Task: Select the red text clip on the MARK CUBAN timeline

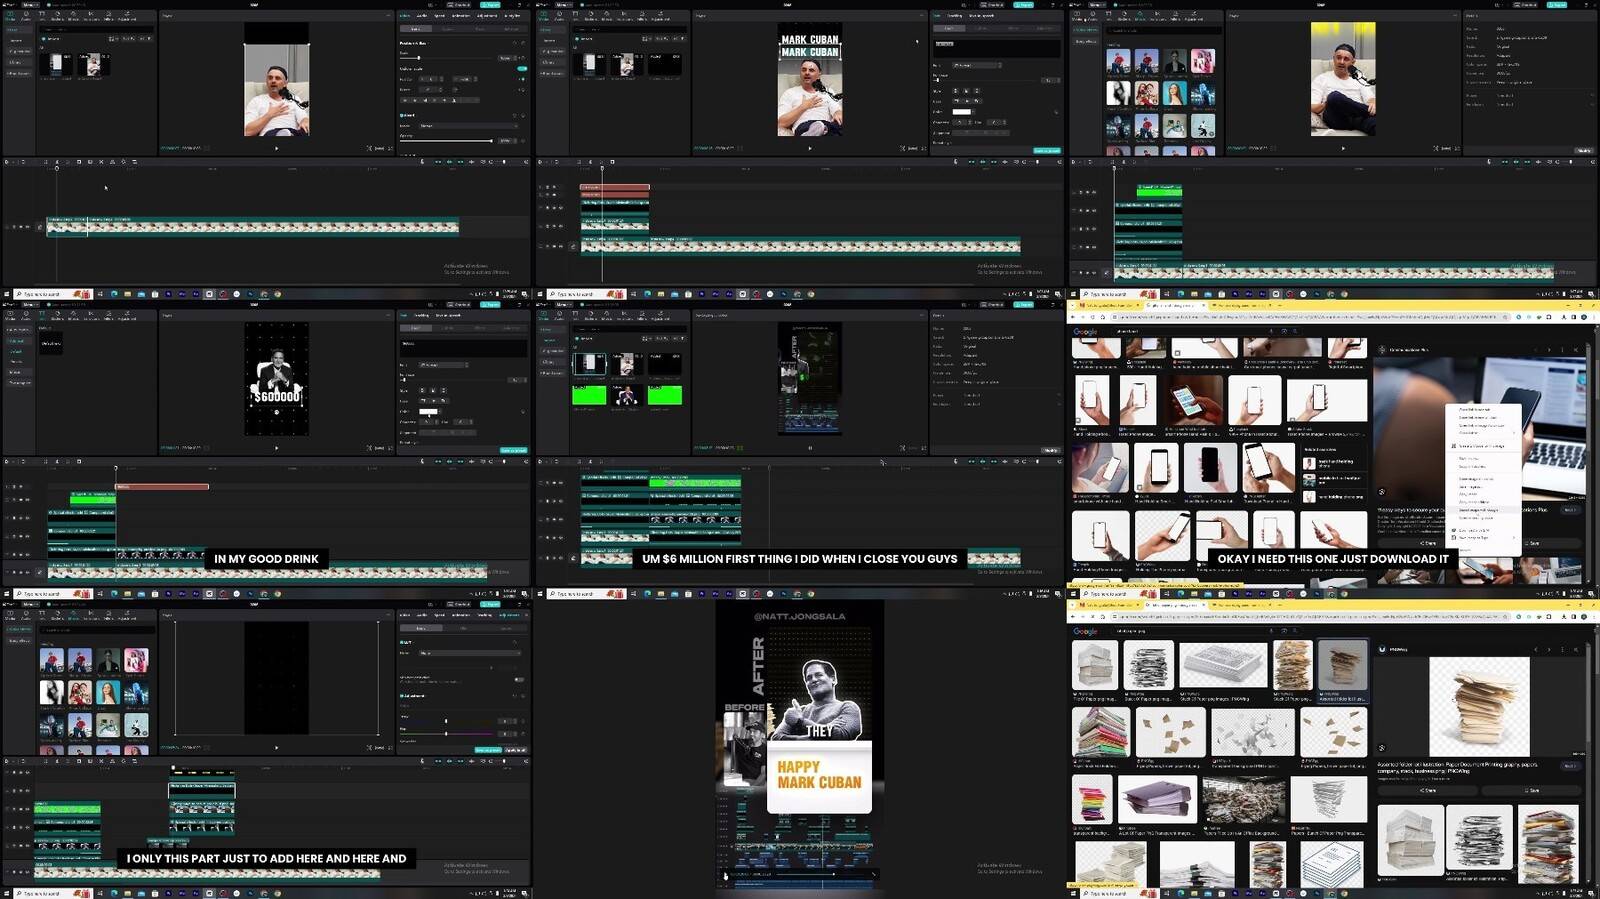Action: pyautogui.click(x=615, y=188)
